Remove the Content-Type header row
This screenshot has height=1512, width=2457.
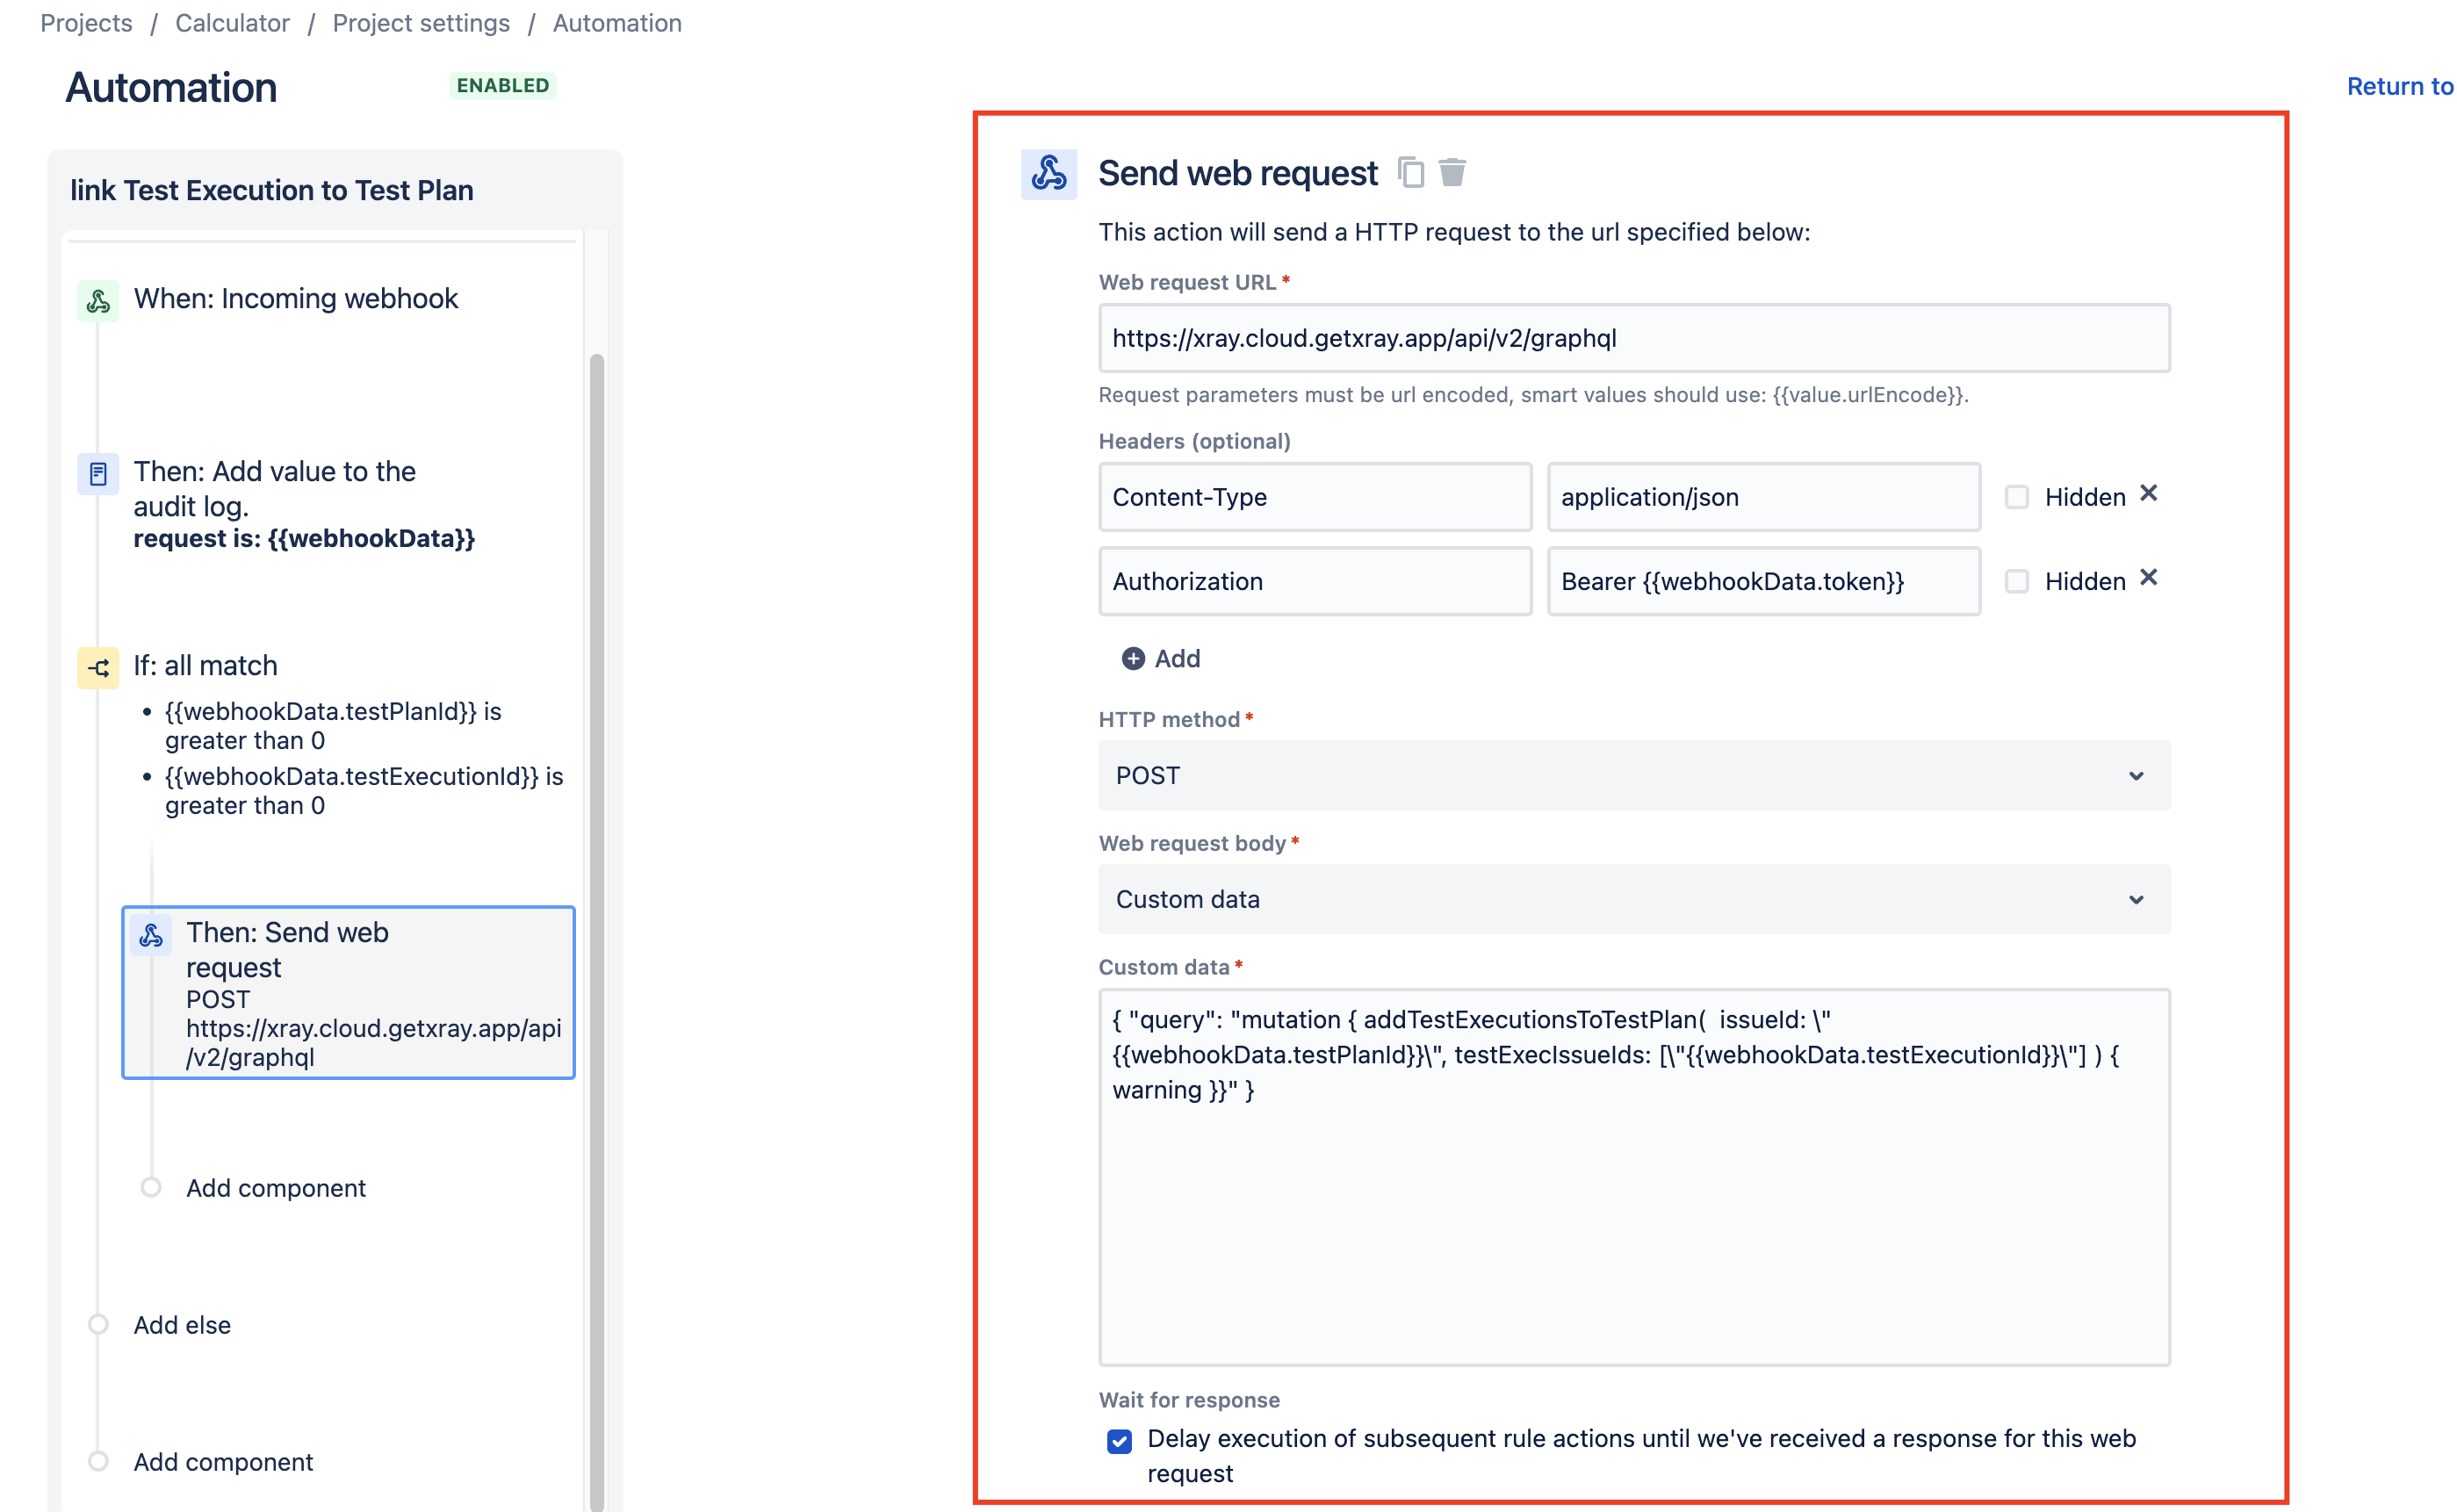tap(2148, 493)
